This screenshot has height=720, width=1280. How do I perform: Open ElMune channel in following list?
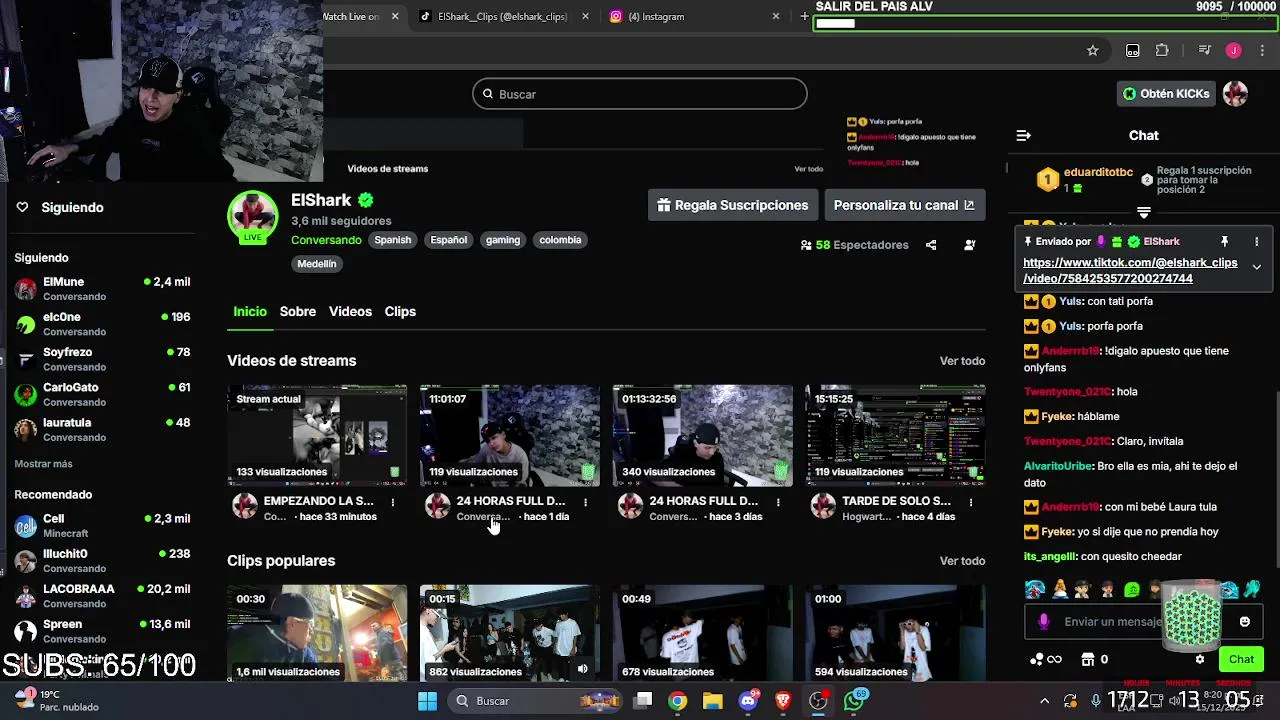(102, 289)
